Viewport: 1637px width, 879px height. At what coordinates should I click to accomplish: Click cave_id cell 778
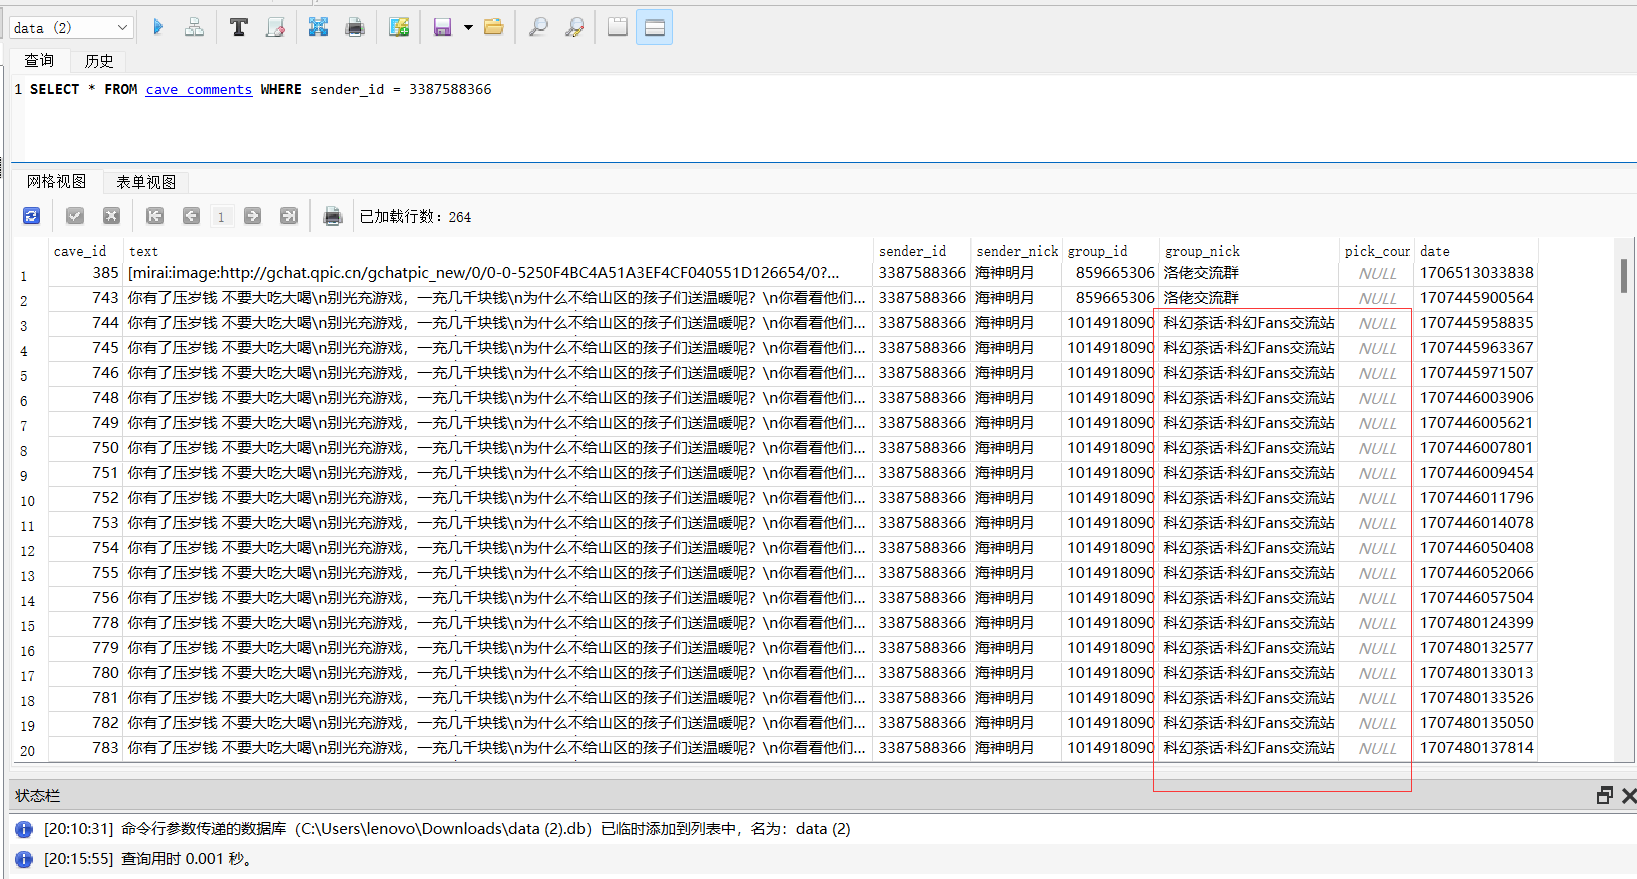point(86,623)
